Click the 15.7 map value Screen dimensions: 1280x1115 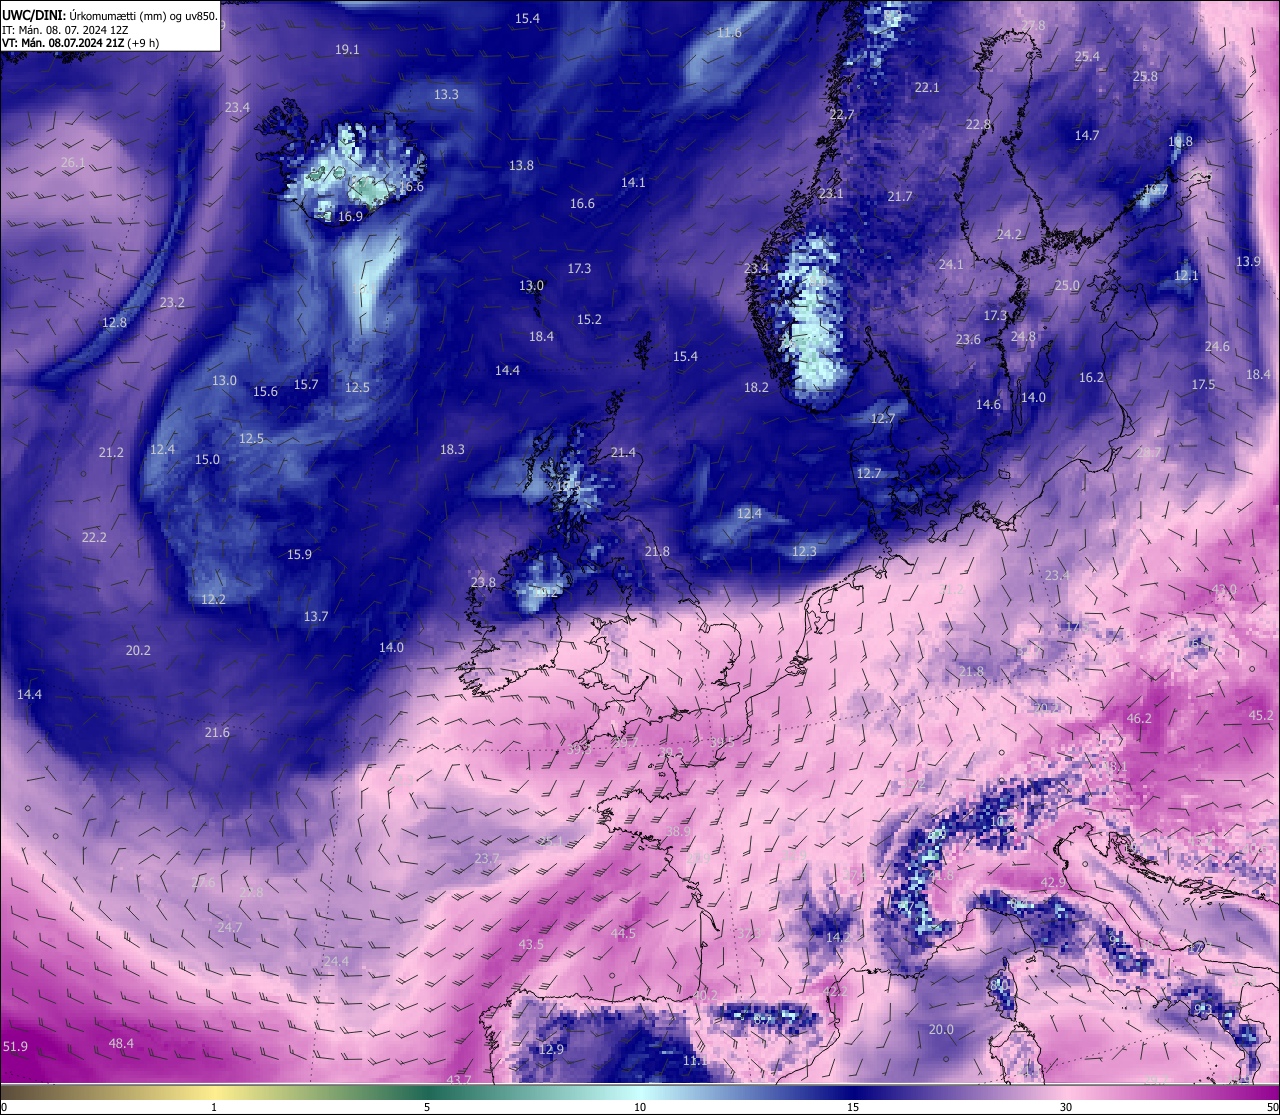305,384
